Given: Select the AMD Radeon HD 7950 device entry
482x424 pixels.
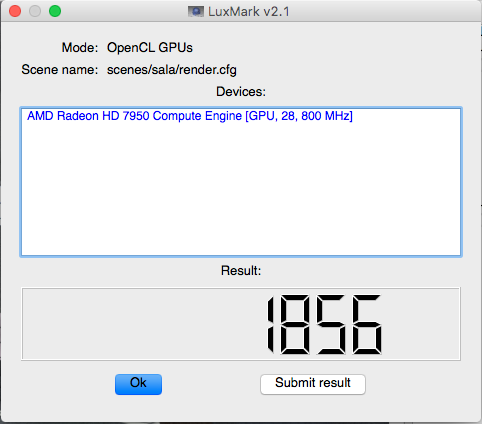Looking at the screenshot, I should (x=190, y=116).
